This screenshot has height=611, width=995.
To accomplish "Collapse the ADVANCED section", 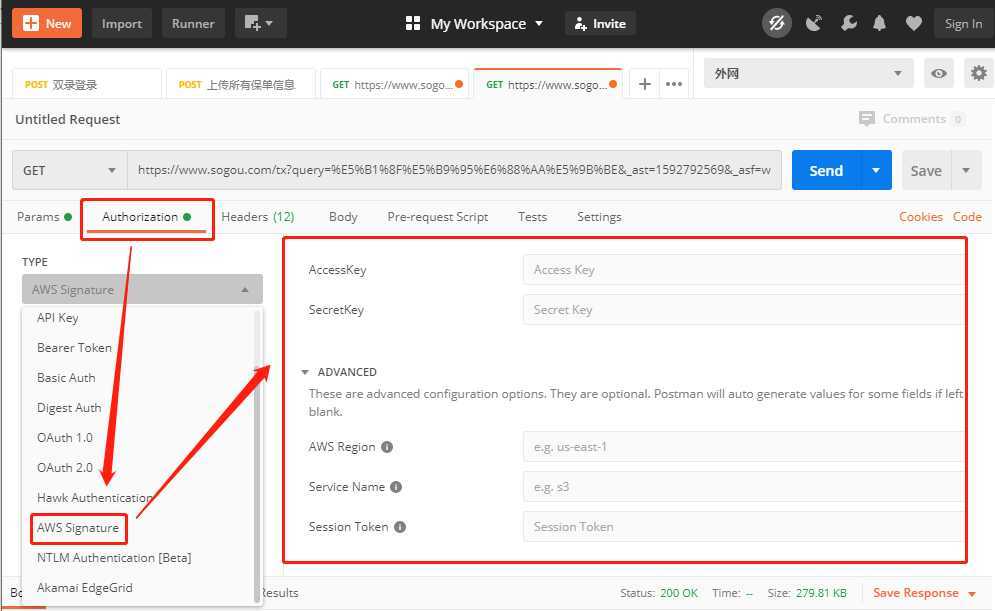I will (339, 372).
